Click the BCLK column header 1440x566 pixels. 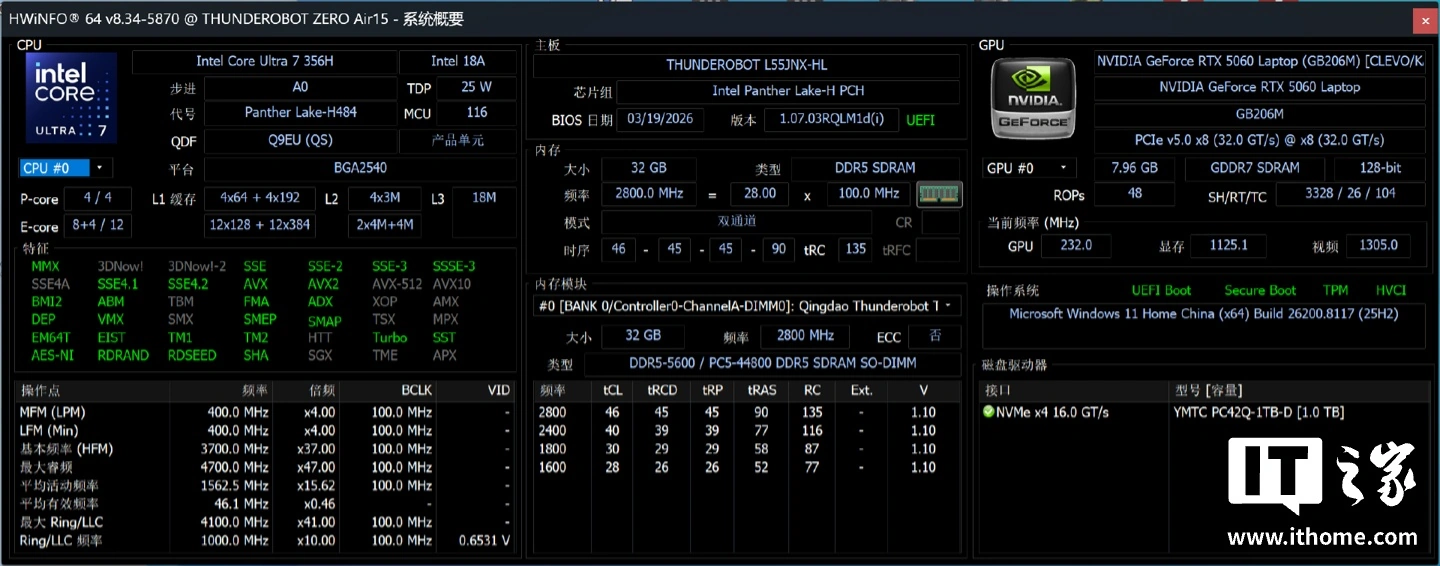(x=389, y=390)
